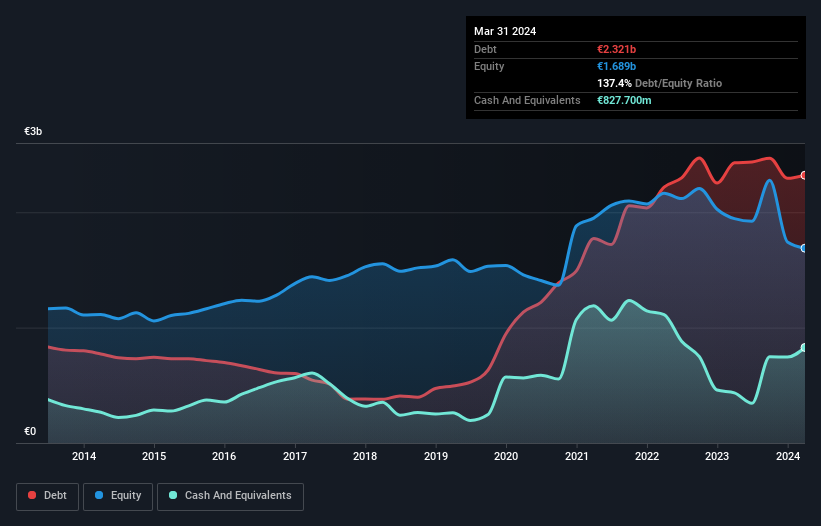The width and height of the screenshot is (821, 526).
Task: Click the tooltip Debt row label
Action: pyautogui.click(x=485, y=49)
